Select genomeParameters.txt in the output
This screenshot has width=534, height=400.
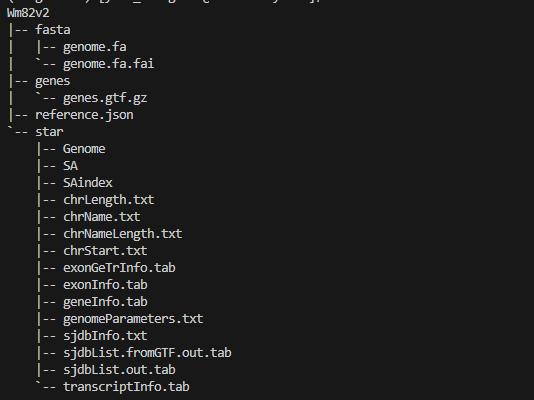click(x=133, y=319)
